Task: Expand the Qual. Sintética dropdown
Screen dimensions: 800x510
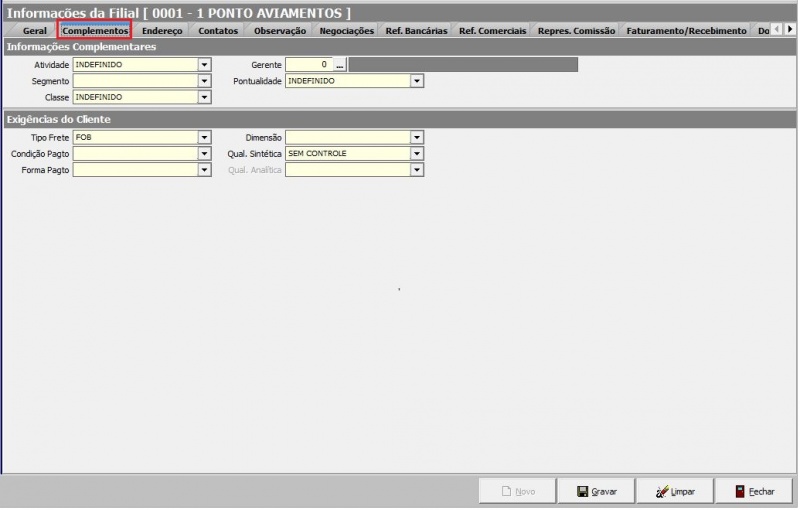Action: point(417,154)
